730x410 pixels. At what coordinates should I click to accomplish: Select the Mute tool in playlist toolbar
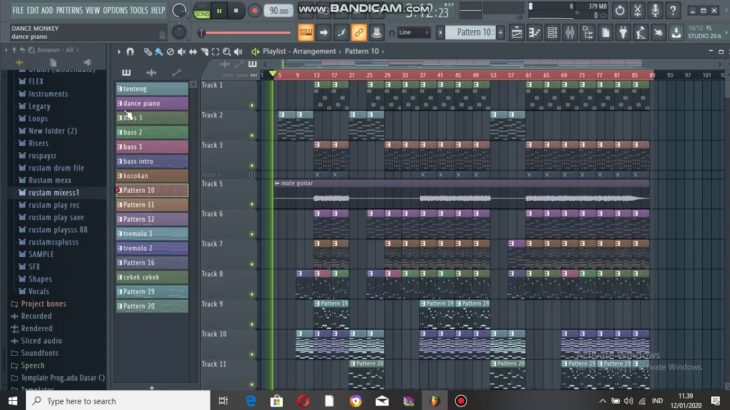(182, 52)
